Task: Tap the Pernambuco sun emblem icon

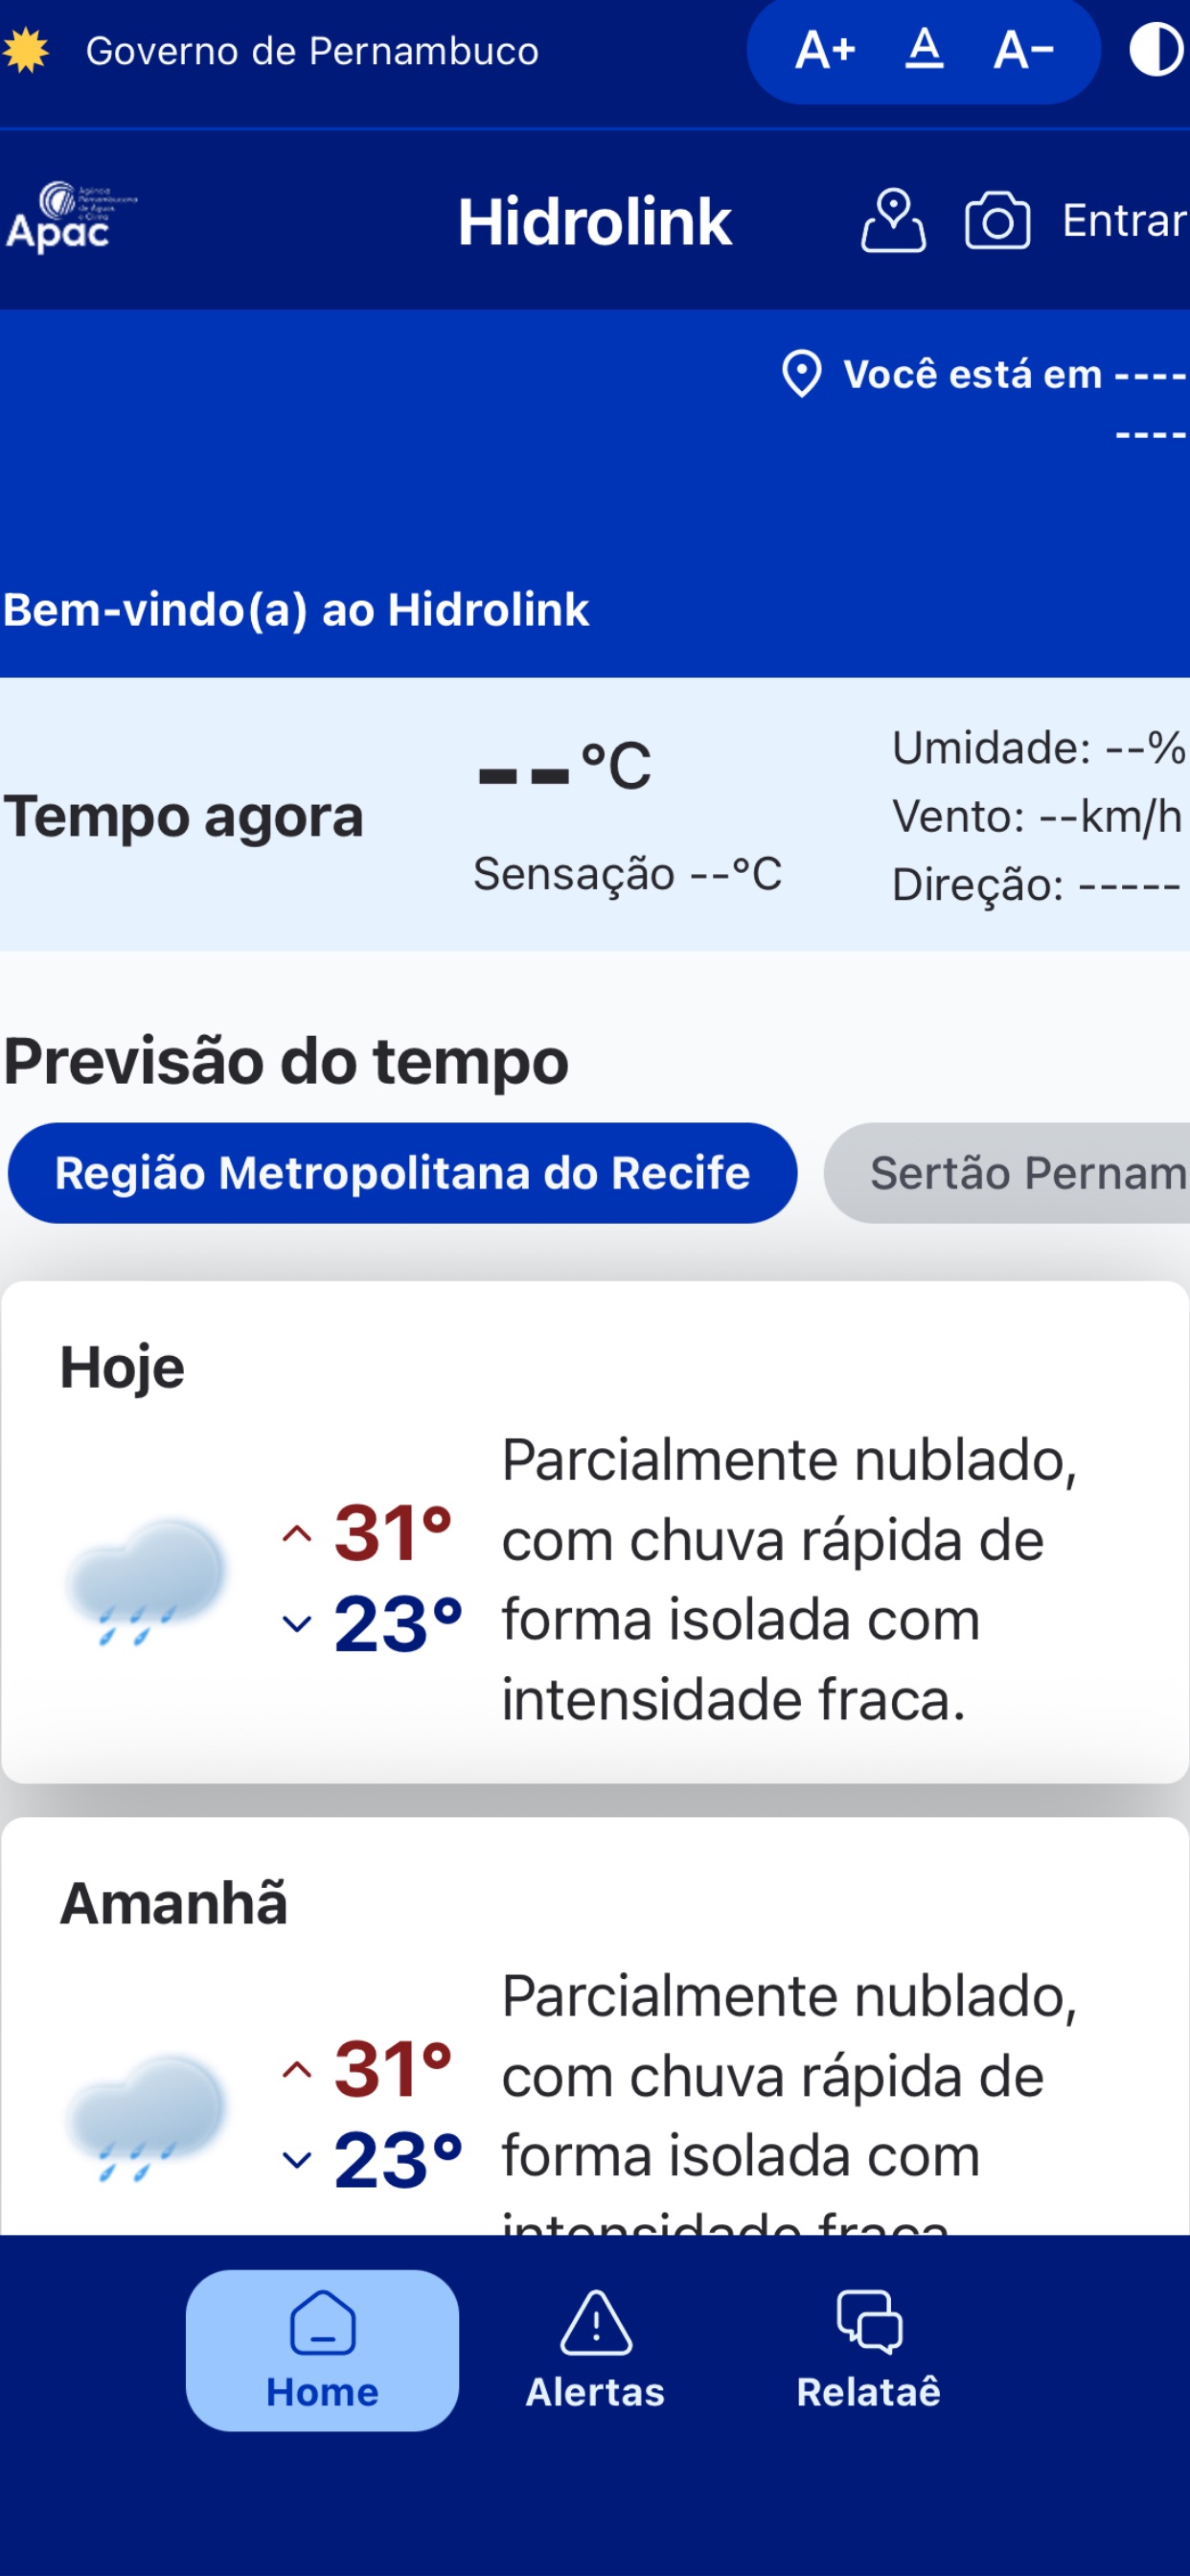Action: coord(26,51)
